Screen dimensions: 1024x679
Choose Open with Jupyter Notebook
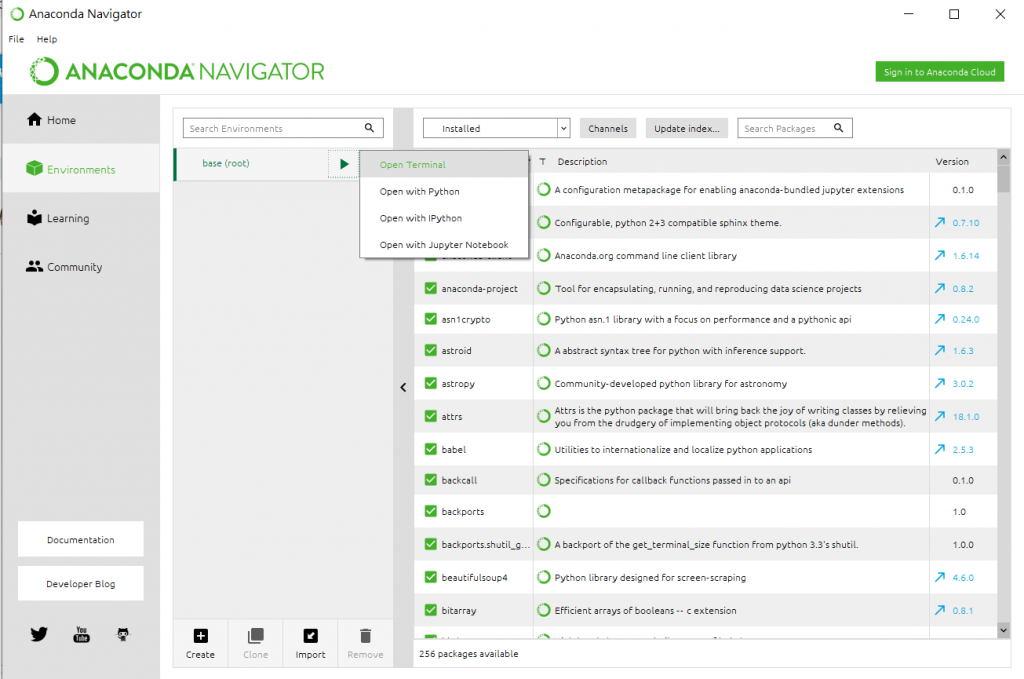coord(444,245)
